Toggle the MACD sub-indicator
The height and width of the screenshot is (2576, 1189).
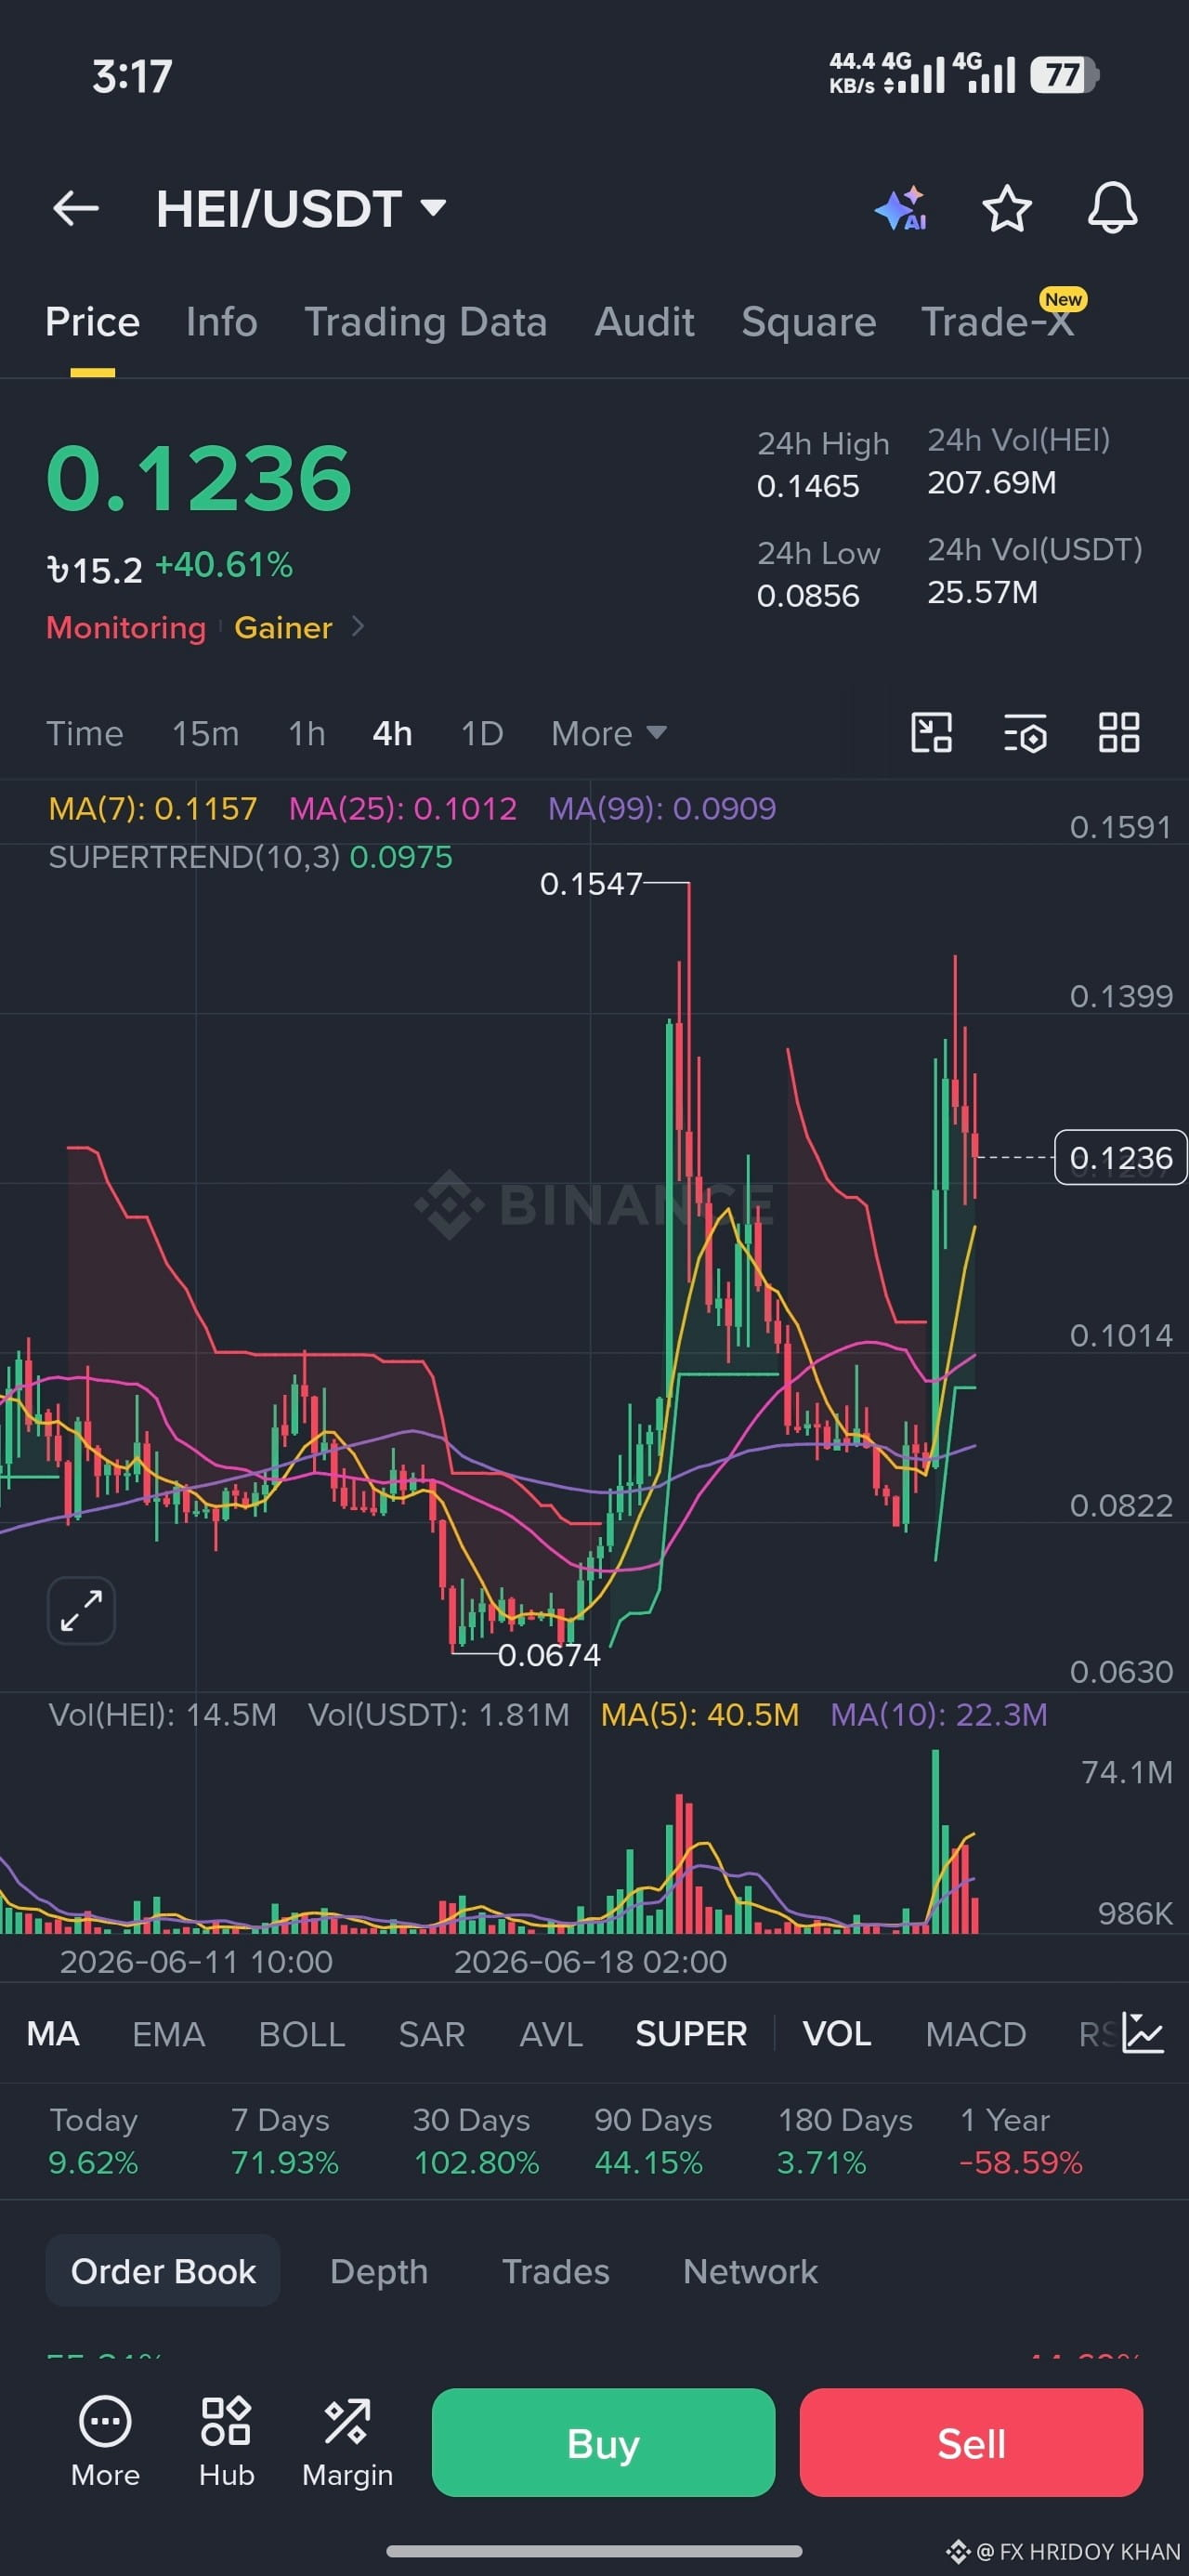pyautogui.click(x=976, y=2034)
